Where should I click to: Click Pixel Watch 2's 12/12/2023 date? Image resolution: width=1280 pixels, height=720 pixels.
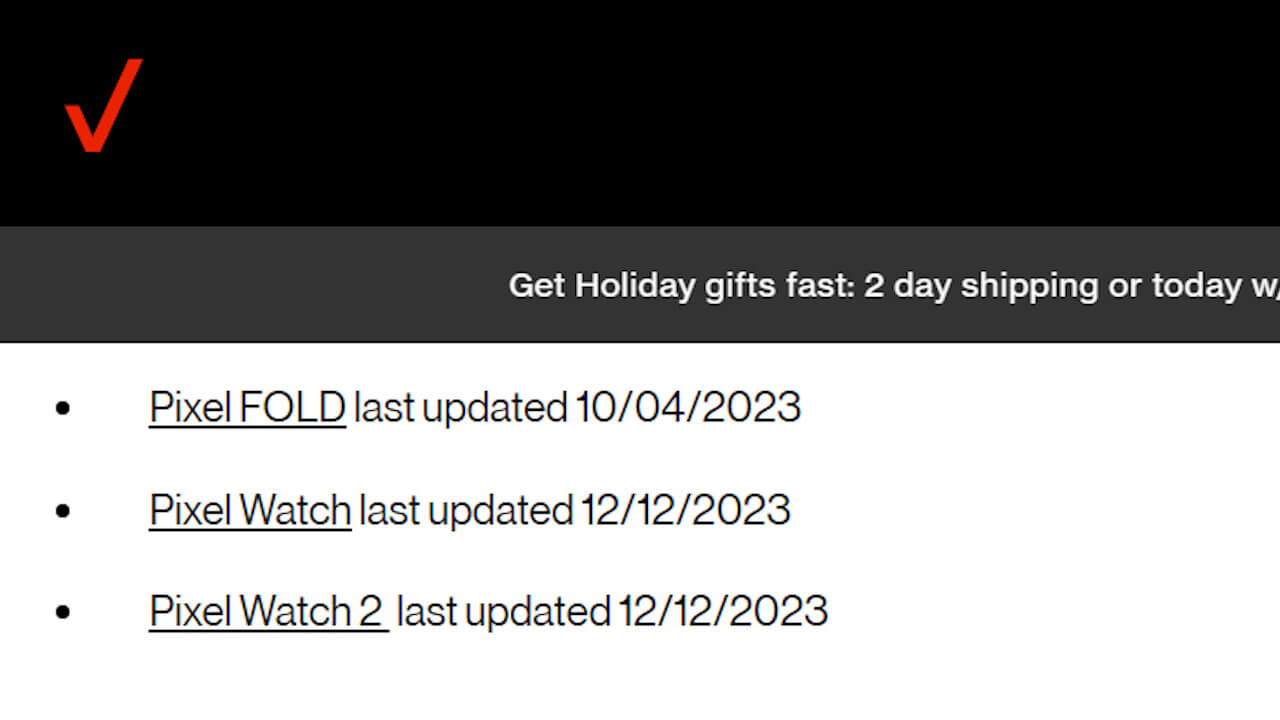tap(723, 612)
